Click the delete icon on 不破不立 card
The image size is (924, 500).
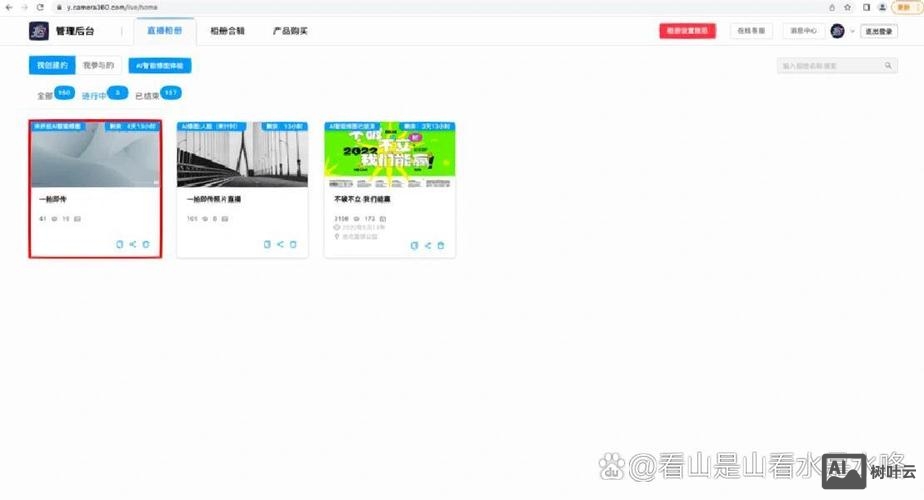441,245
